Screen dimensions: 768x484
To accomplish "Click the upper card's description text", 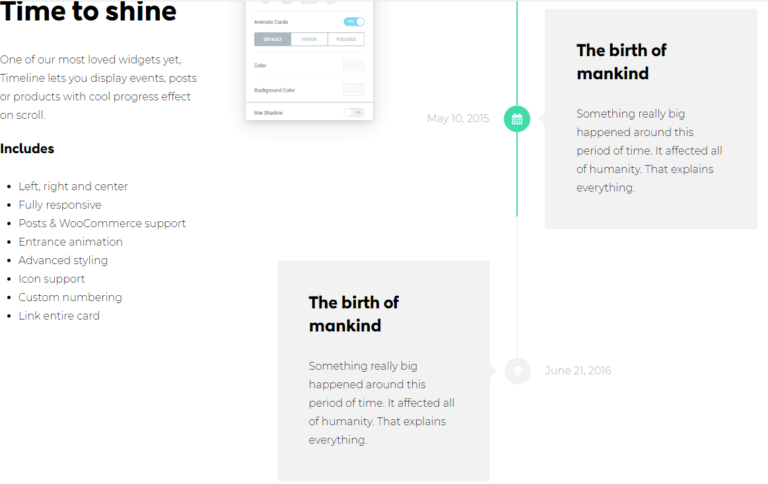I will 649,151.
